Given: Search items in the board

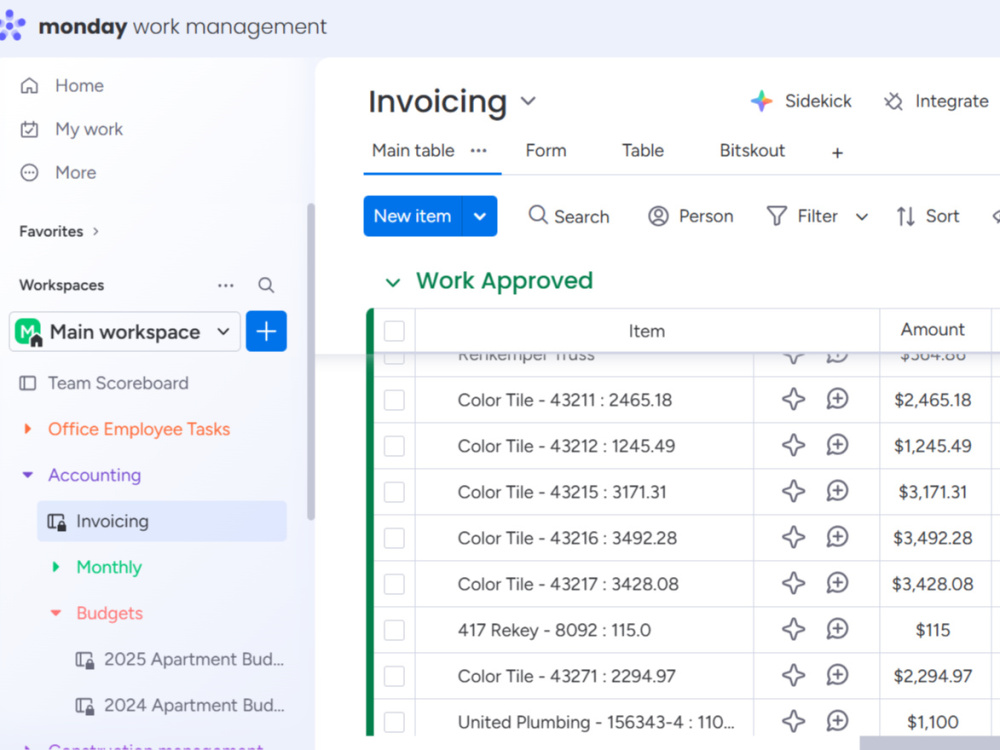Looking at the screenshot, I should pyautogui.click(x=569, y=216).
